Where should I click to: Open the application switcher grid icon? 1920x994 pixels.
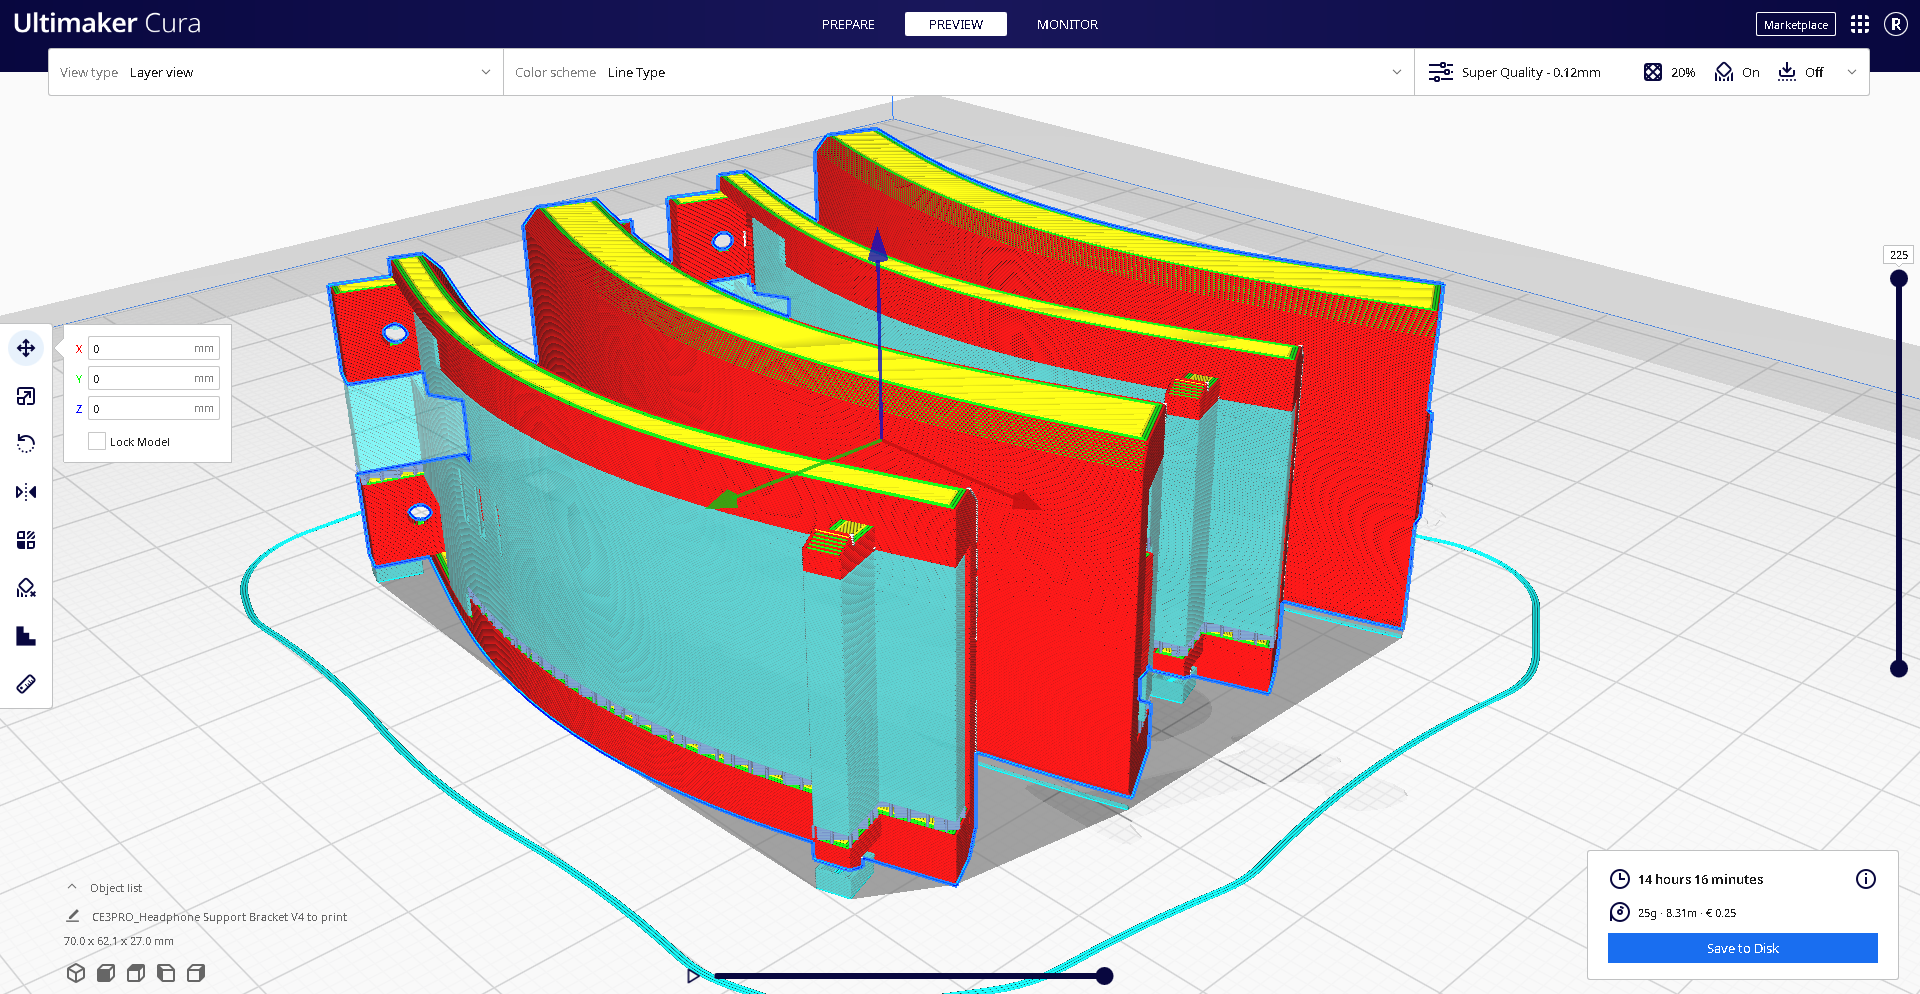(x=1859, y=24)
